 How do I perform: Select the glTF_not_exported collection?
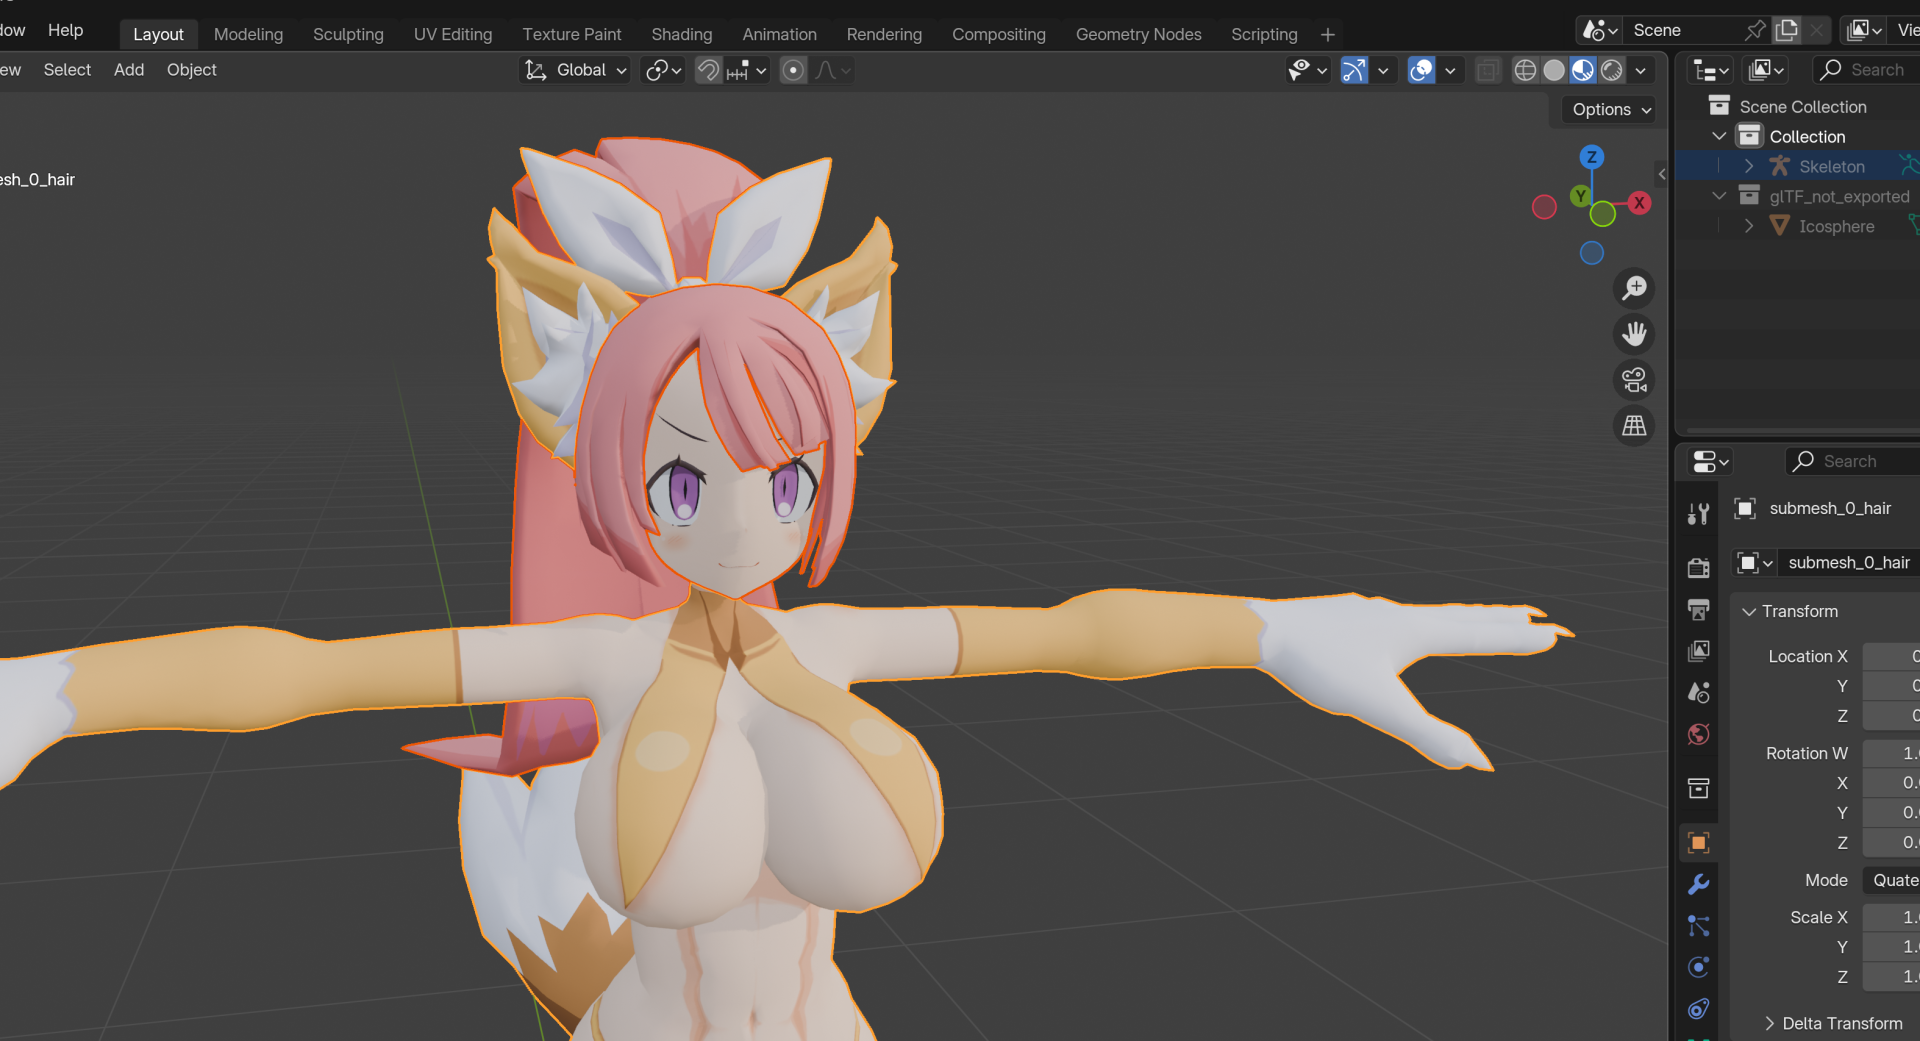point(1839,196)
